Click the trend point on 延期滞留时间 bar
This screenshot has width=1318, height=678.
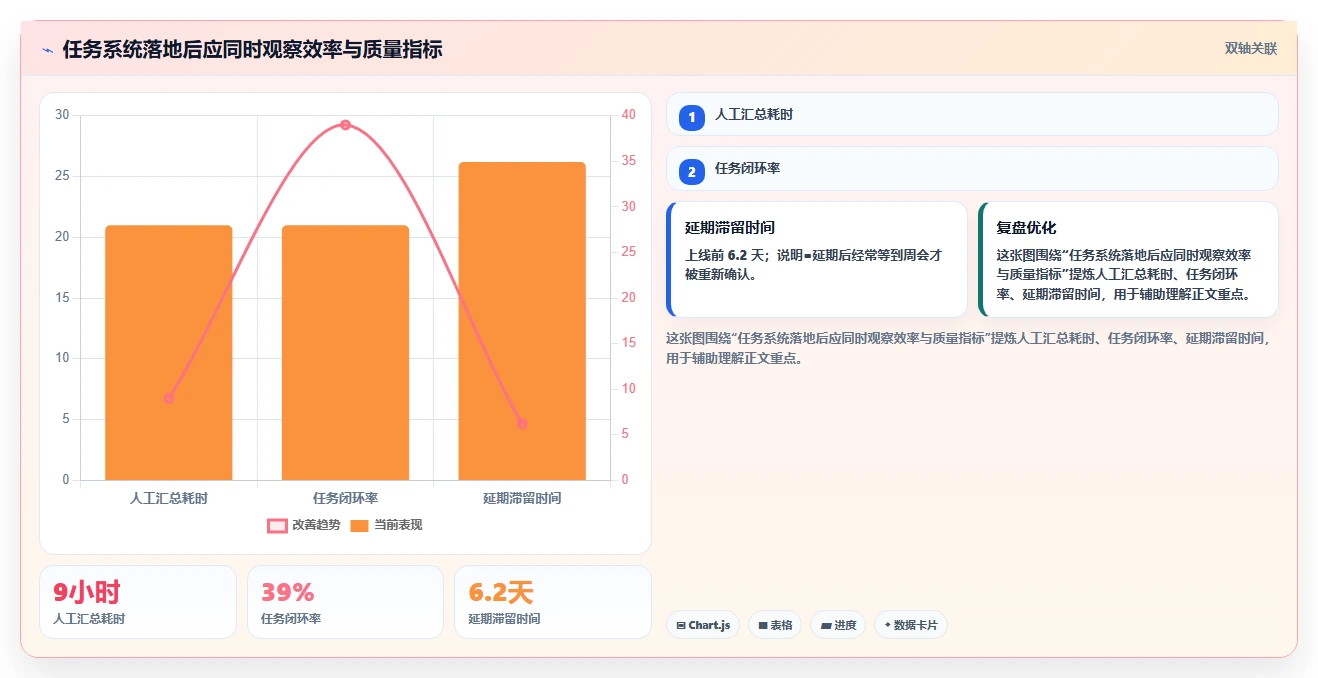(522, 423)
